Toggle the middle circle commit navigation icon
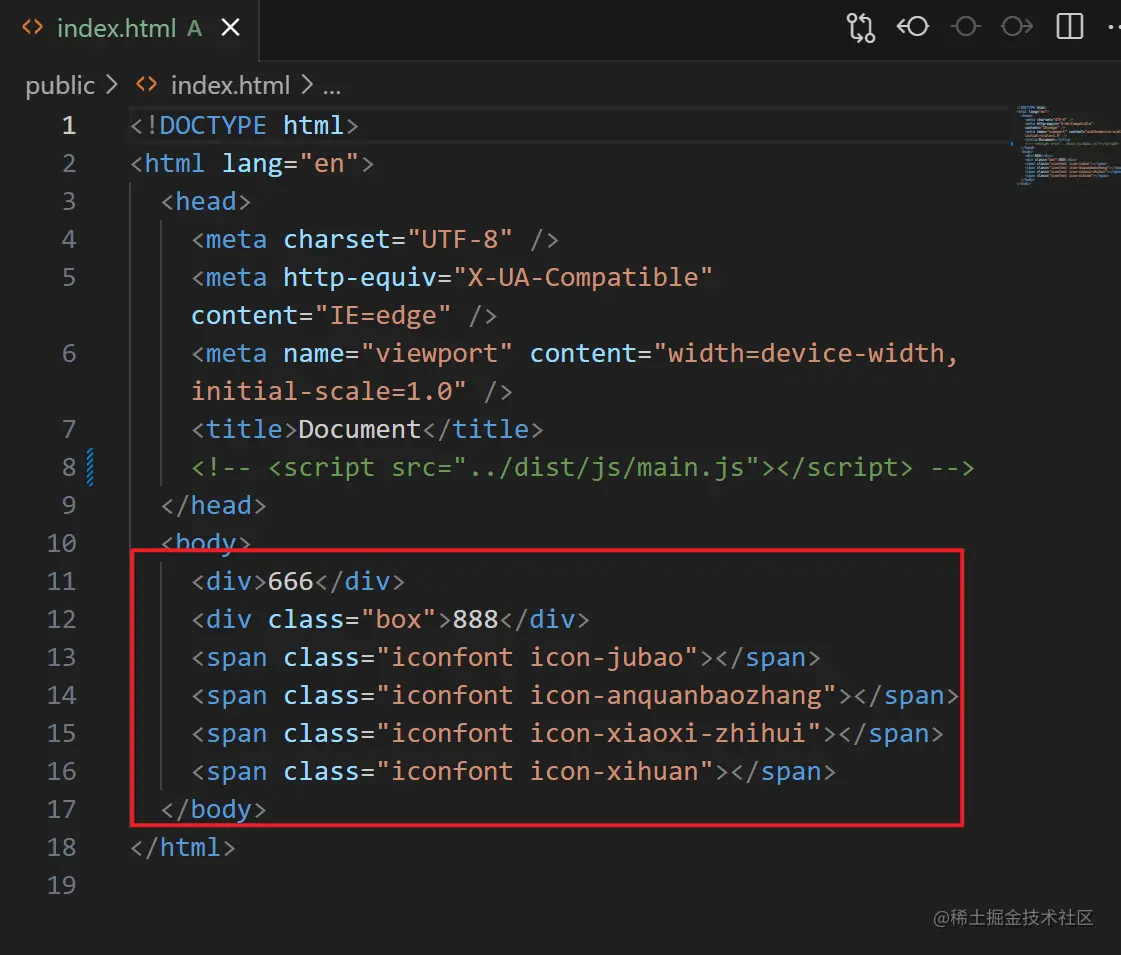1121x955 pixels. click(965, 27)
